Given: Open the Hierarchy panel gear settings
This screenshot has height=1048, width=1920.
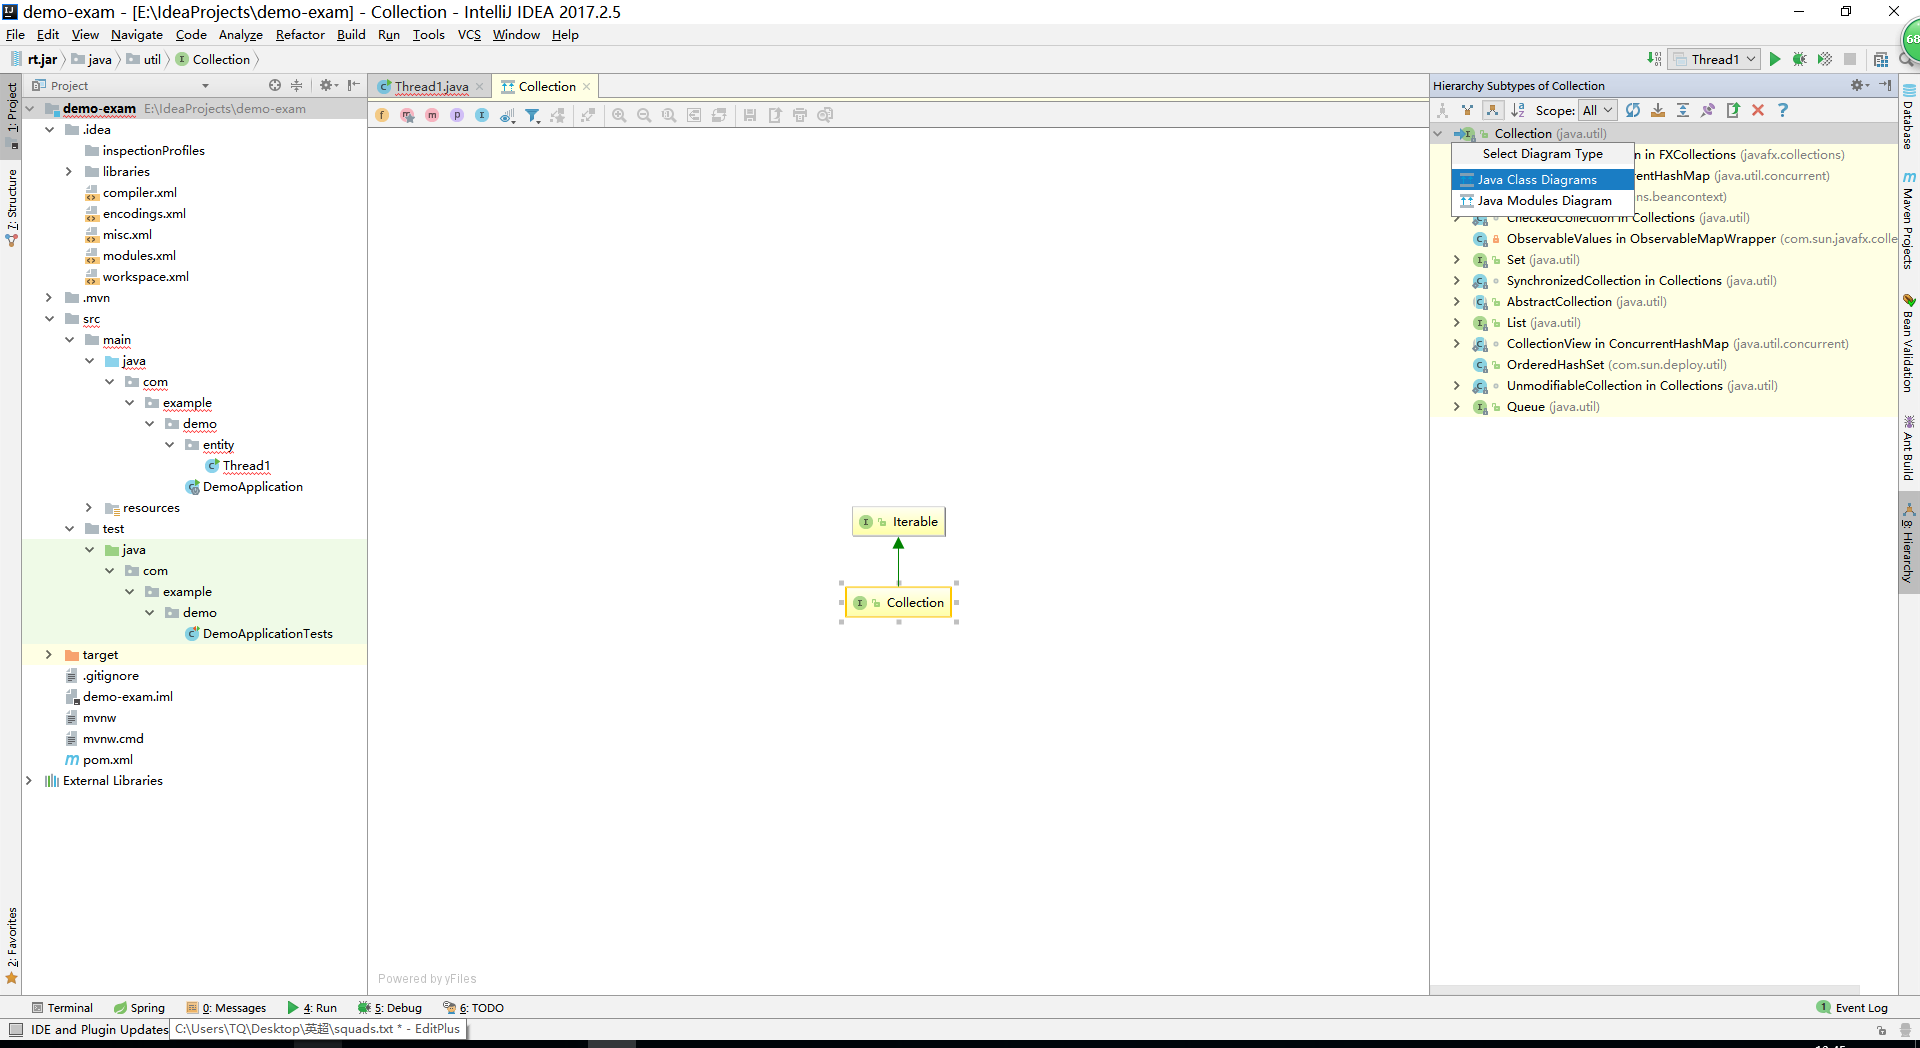Looking at the screenshot, I should click(1858, 86).
